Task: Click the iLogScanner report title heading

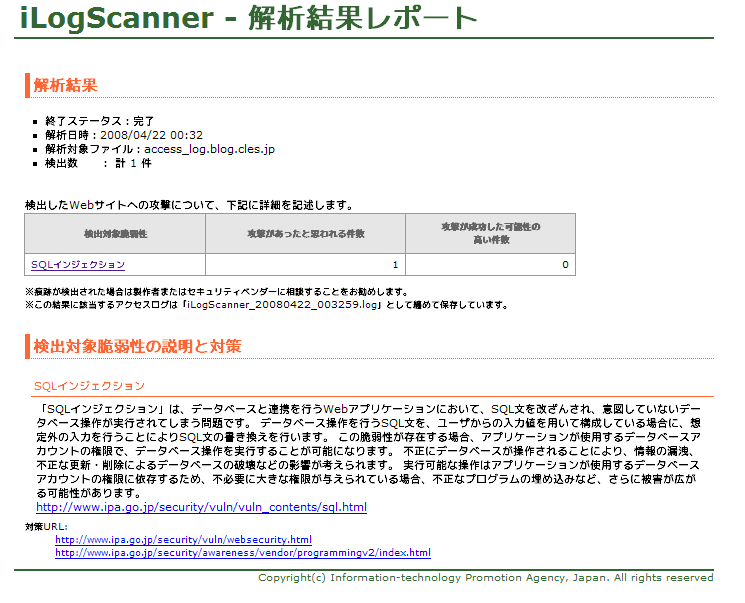Action: [x=248, y=17]
